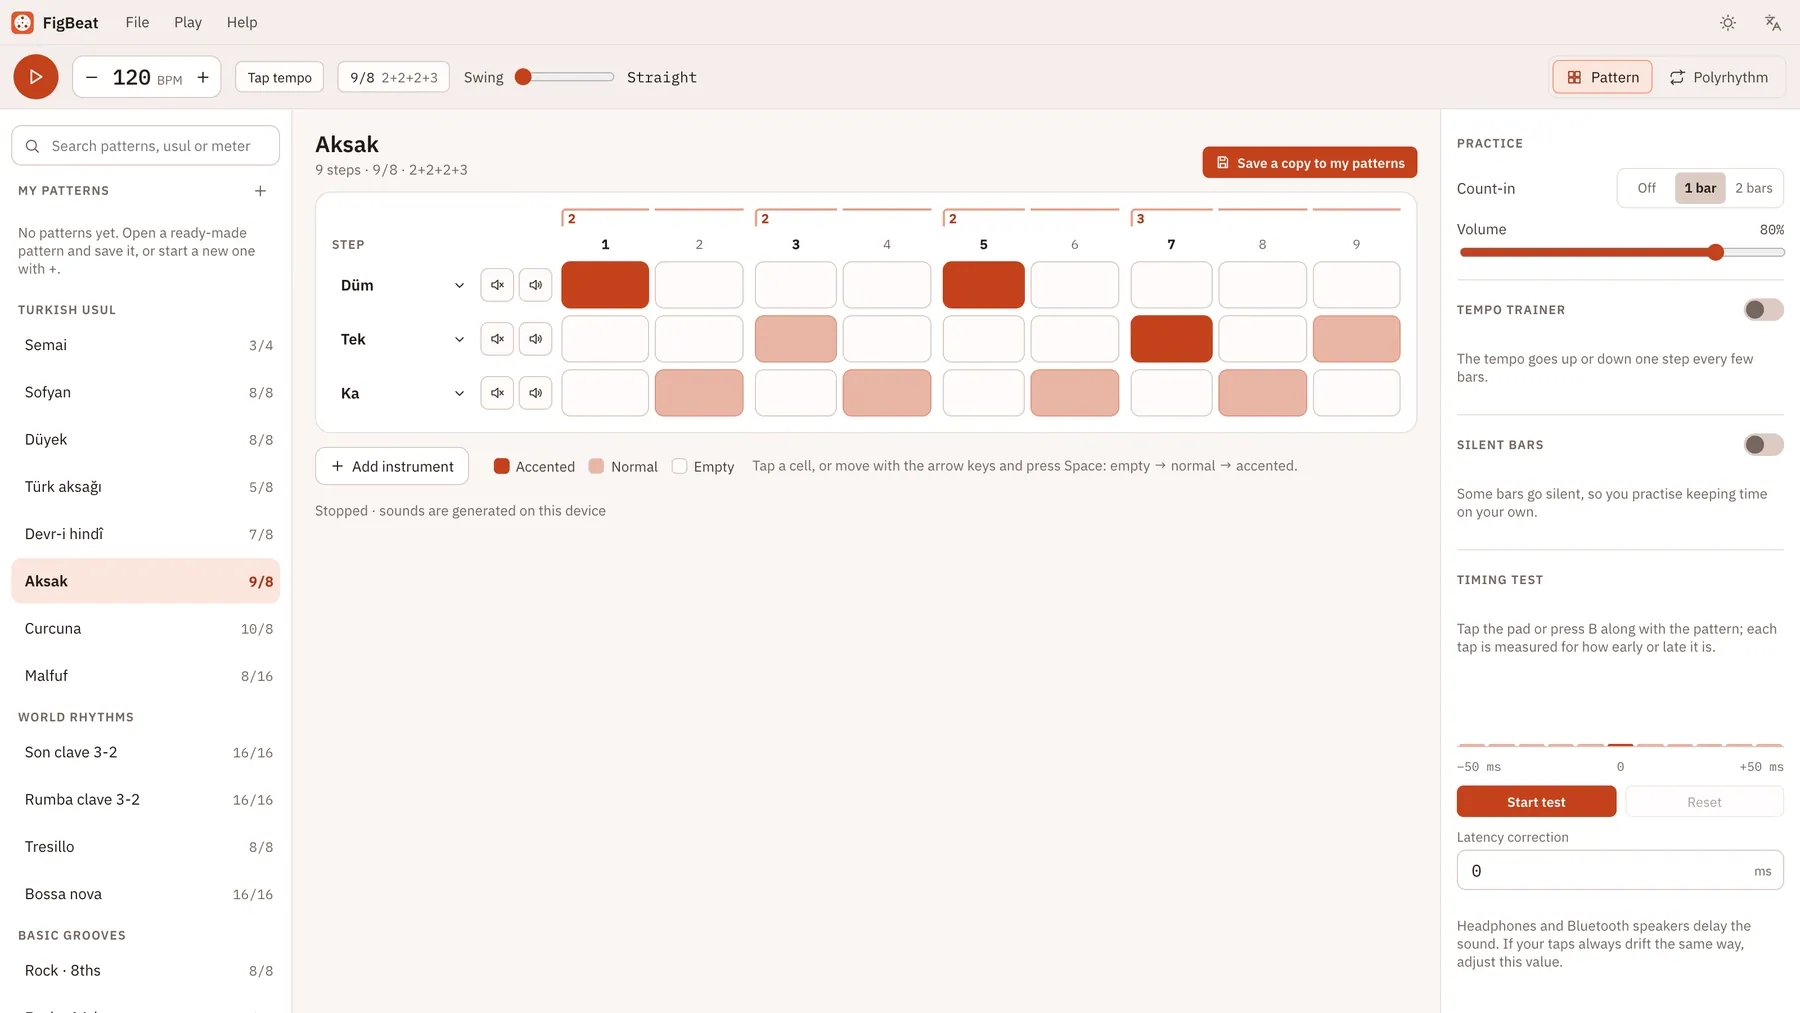
Task: Save a copy to my patterns
Action: pyautogui.click(x=1310, y=163)
